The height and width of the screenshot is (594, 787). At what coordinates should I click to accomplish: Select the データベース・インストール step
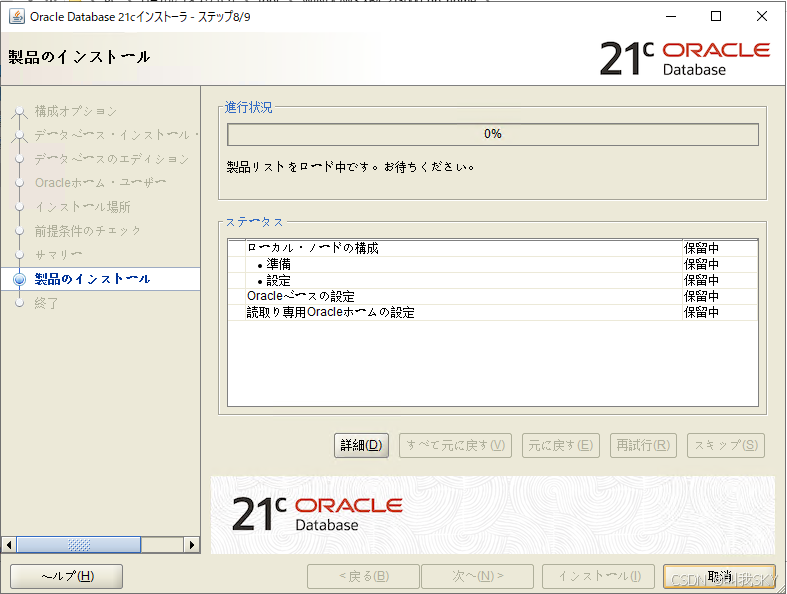tap(116, 135)
